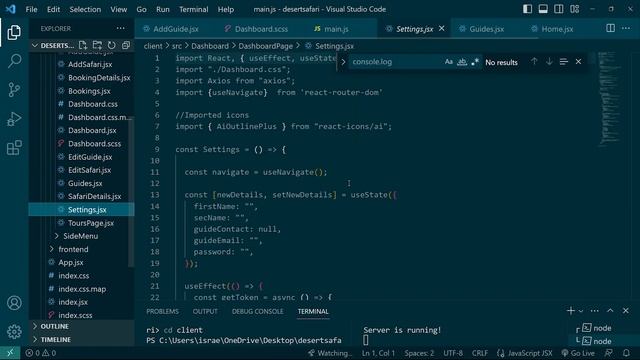
Task: Click Find in Selection icon
Action: [x=564, y=62]
